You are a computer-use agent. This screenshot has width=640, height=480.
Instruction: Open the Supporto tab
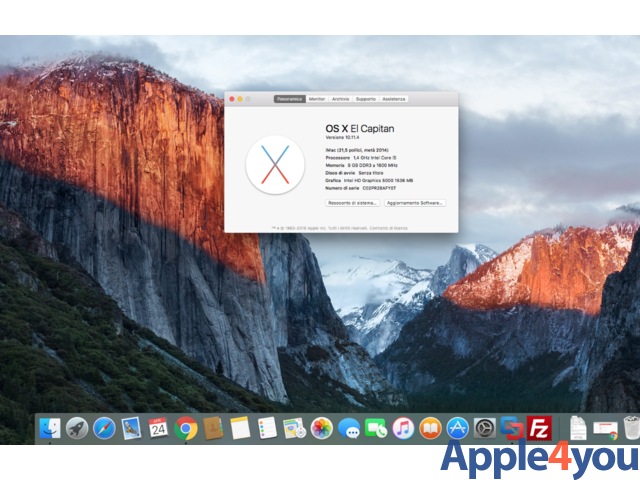[366, 99]
